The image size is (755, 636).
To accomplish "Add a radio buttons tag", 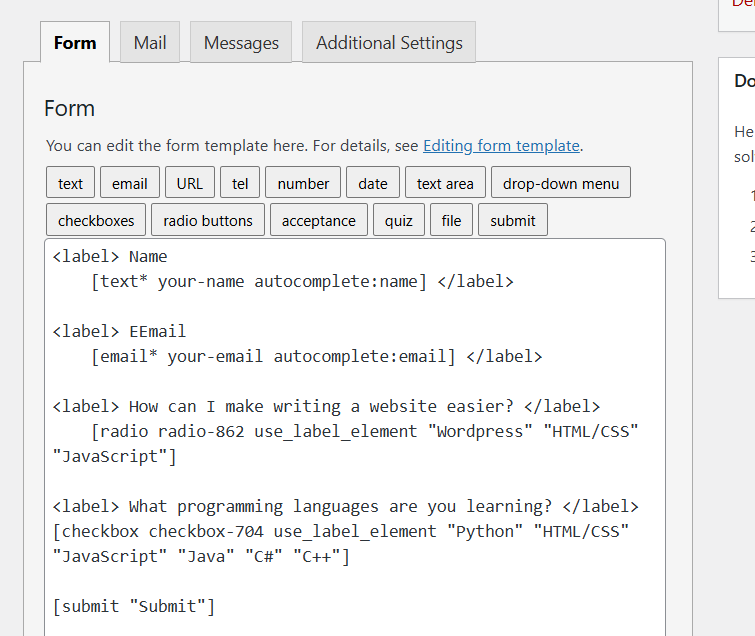I will click(208, 220).
